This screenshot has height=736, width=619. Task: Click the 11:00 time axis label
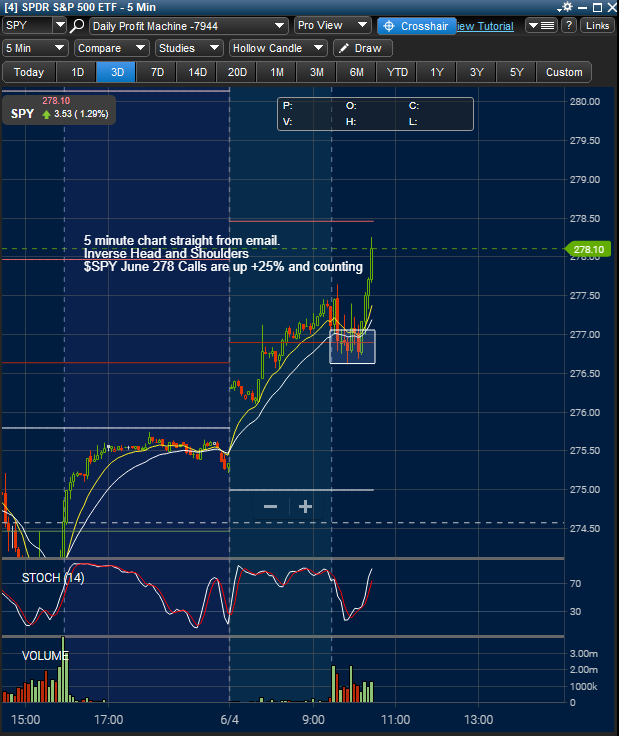pos(395,720)
